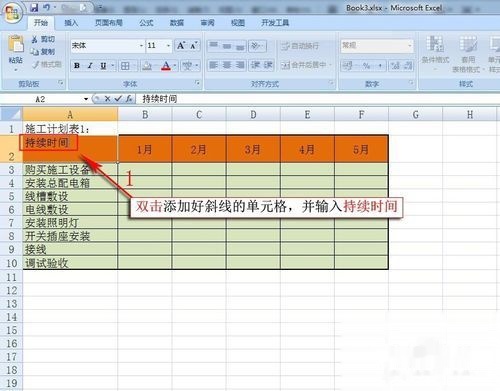Increase the cell indent
This screenshot has width=500, height=391.
(268, 65)
